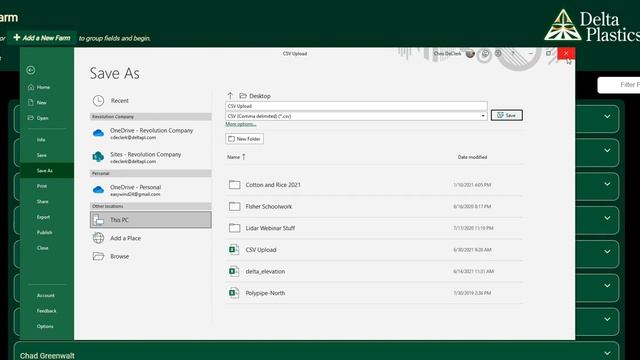Expand the Chad Greenwalt row chevron
Image resolution: width=640 pixels, height=360 pixels.
[x=607, y=353]
